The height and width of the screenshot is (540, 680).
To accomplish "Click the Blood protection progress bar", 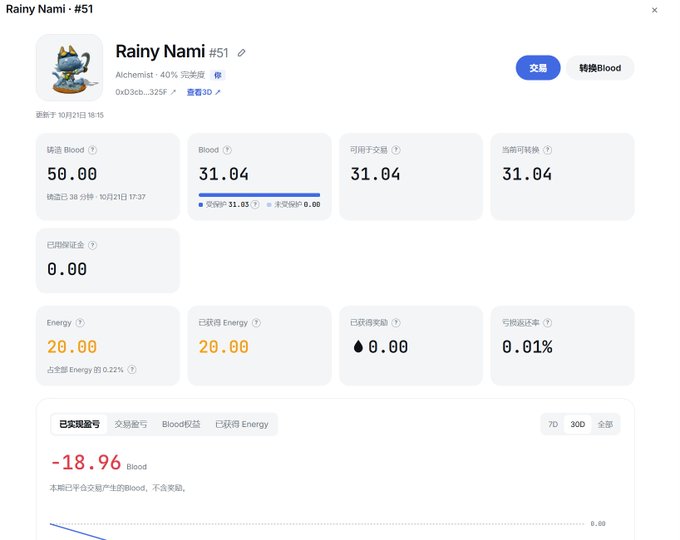I will 259,195.
